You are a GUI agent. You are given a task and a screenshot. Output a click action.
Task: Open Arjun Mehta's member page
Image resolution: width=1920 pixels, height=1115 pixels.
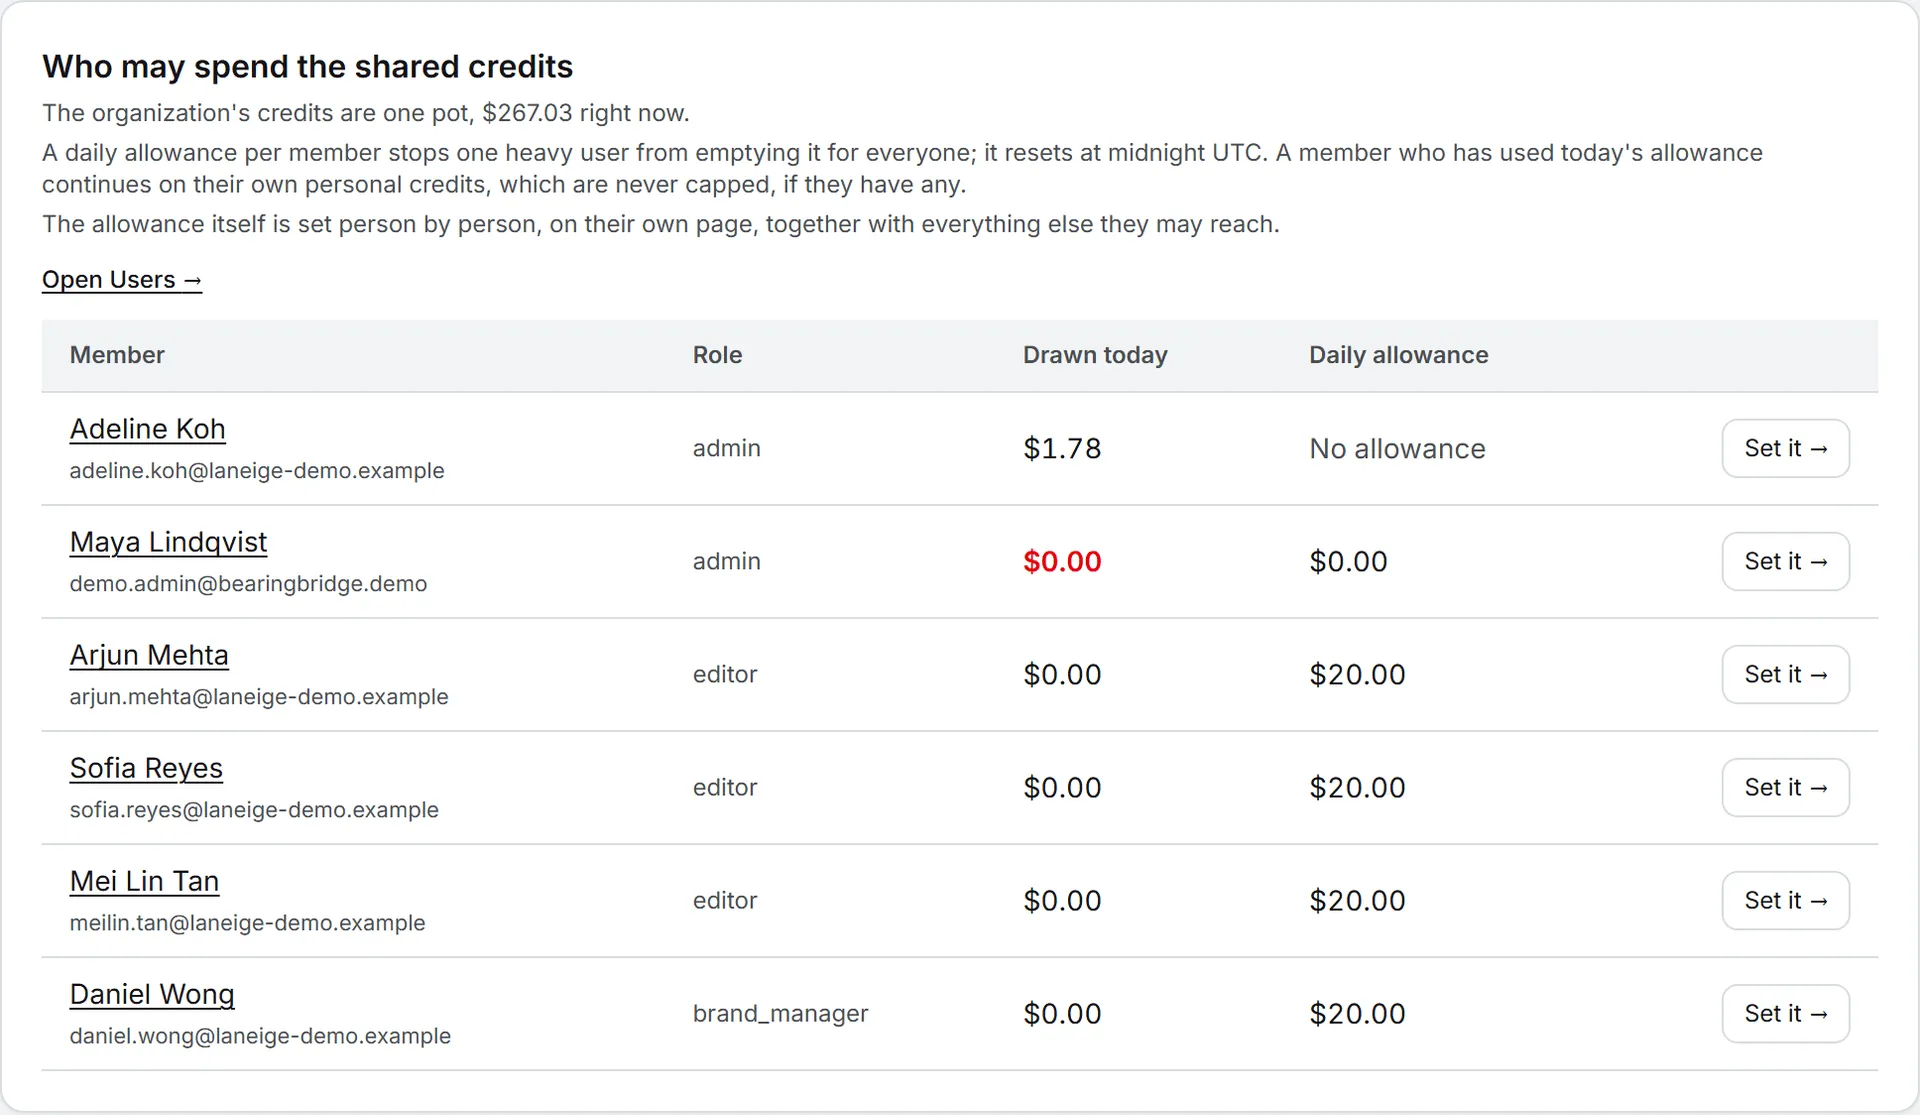pyautogui.click(x=149, y=655)
